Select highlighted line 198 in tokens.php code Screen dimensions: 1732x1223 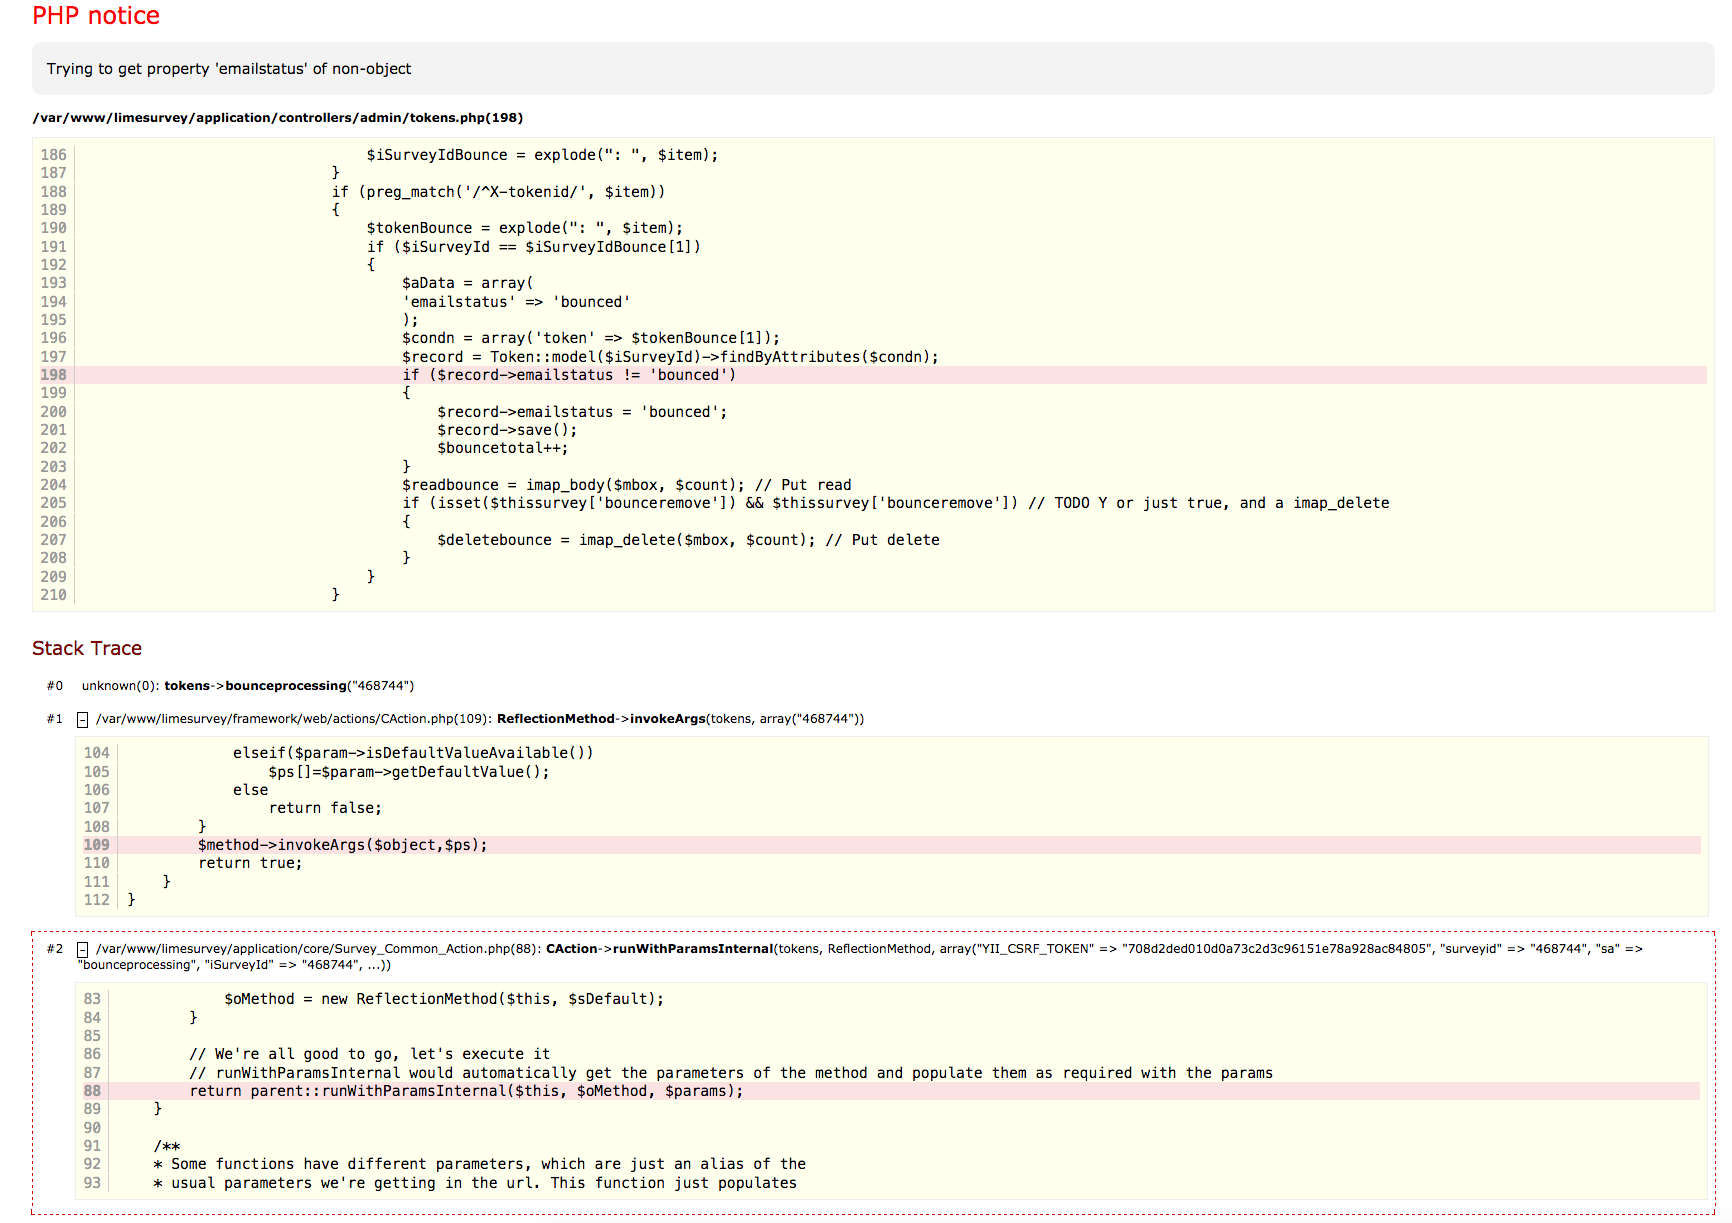[568, 375]
